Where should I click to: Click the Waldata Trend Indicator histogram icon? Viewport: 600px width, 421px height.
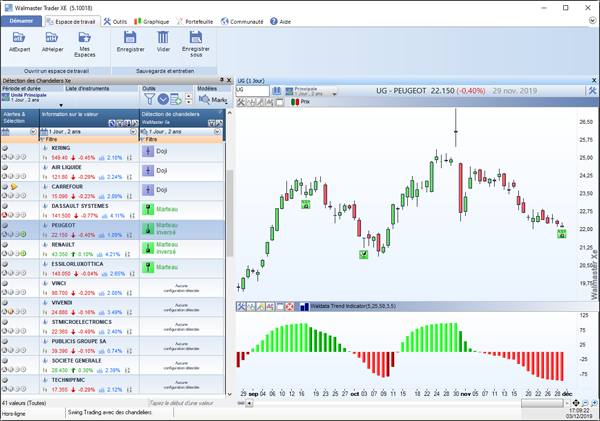[304, 306]
